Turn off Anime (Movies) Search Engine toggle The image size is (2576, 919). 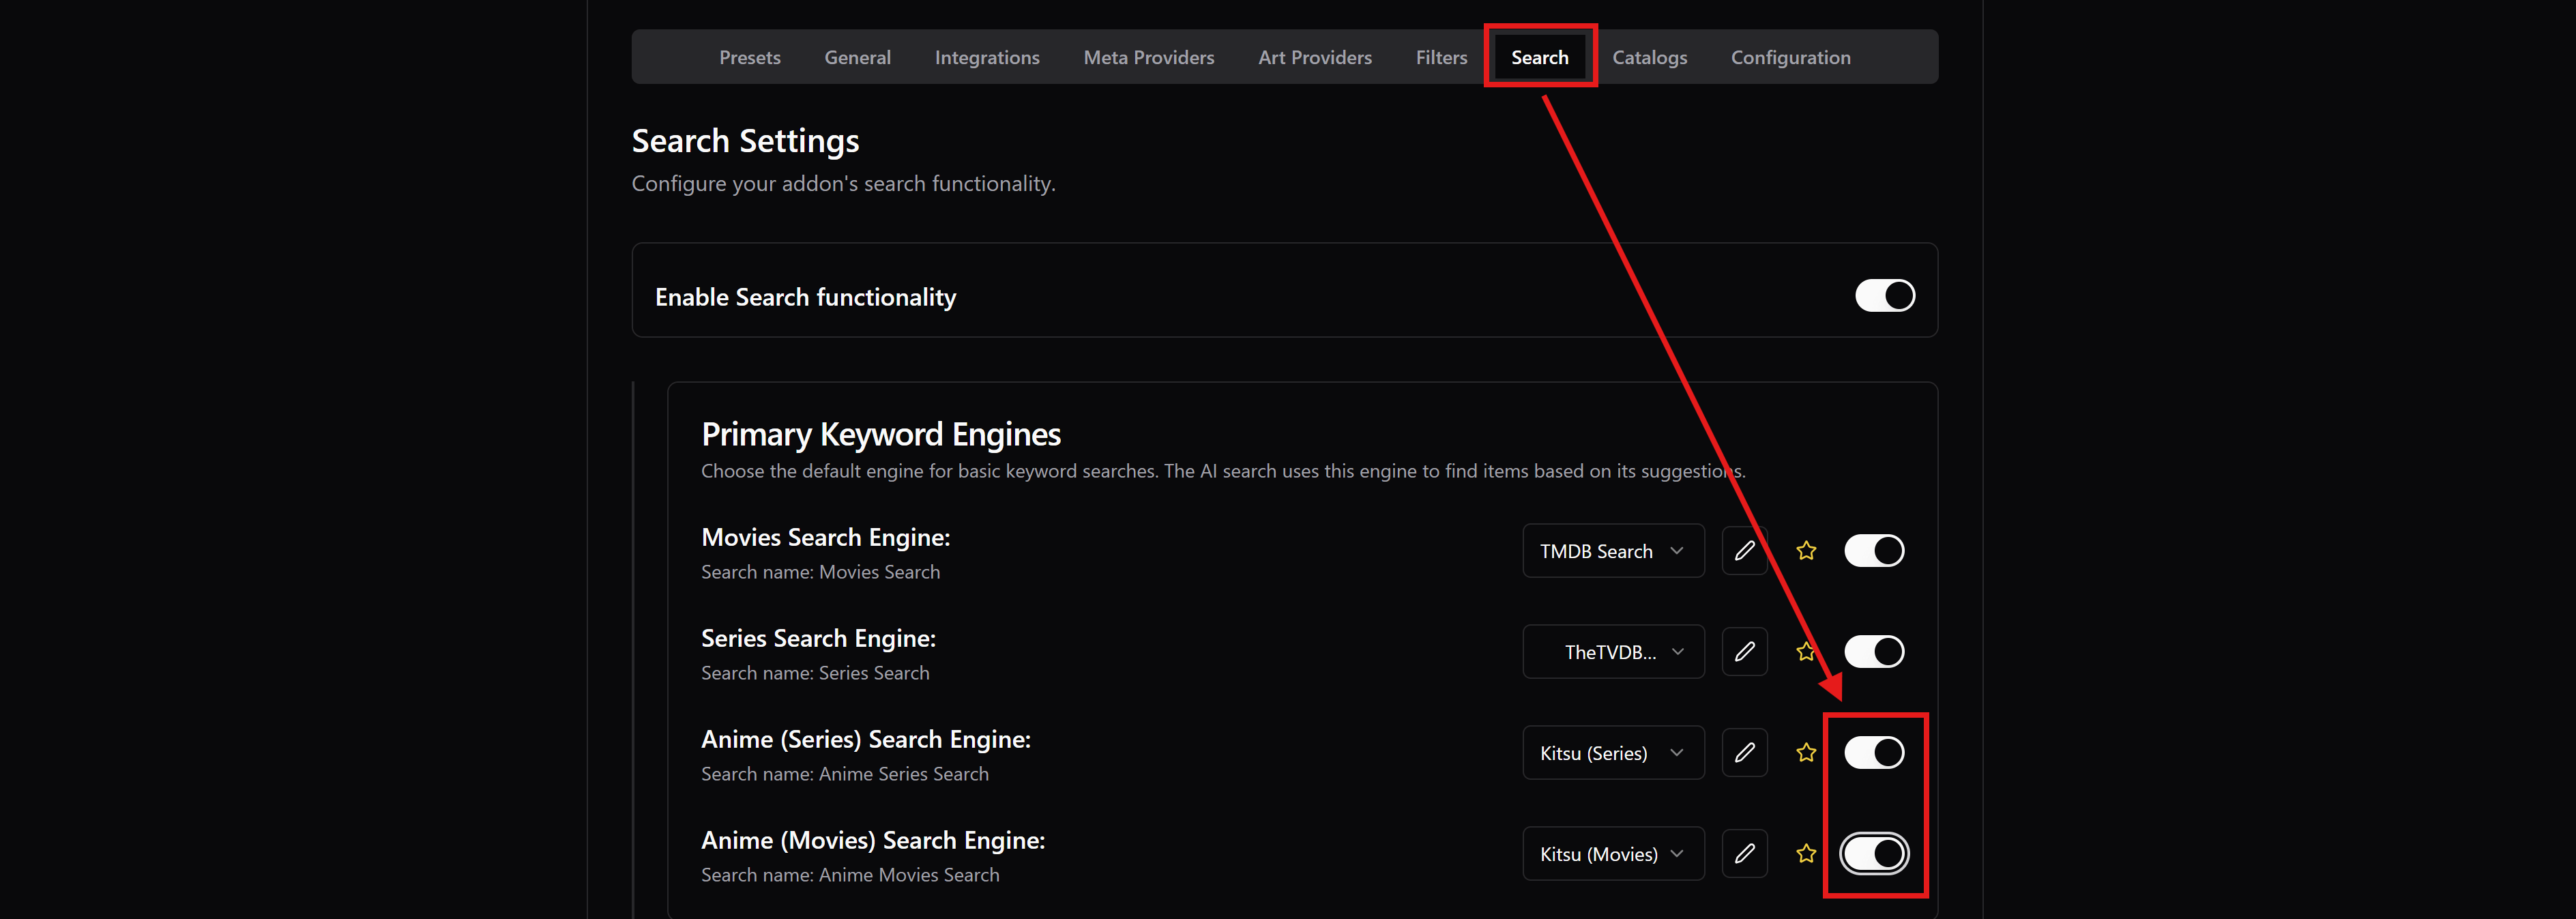(1874, 854)
